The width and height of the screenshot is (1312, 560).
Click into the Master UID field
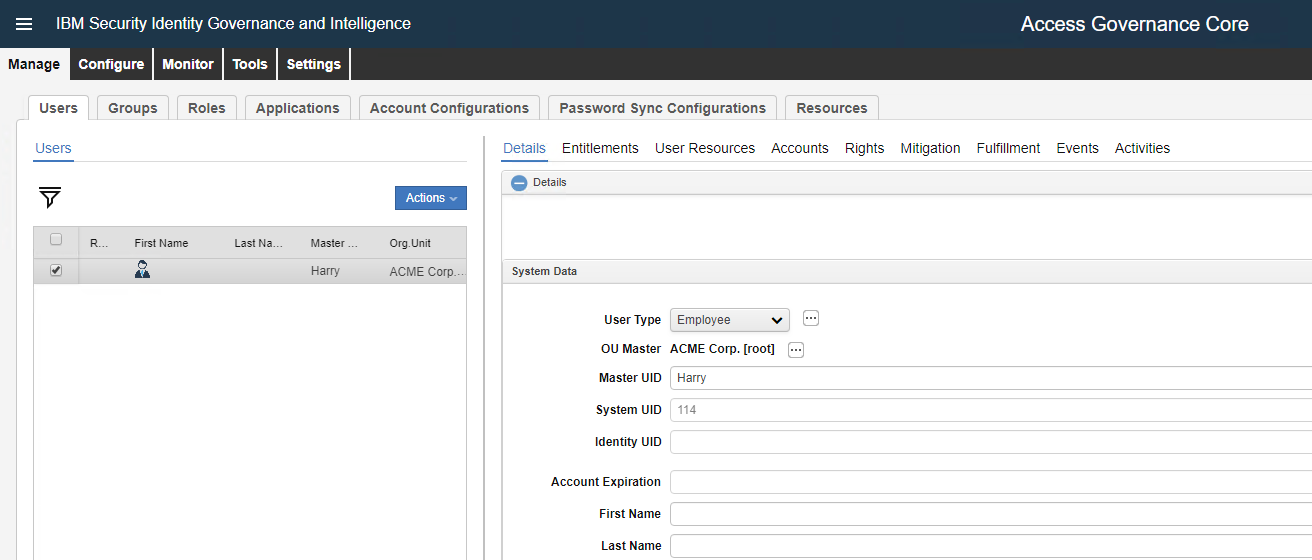[x=991, y=378]
